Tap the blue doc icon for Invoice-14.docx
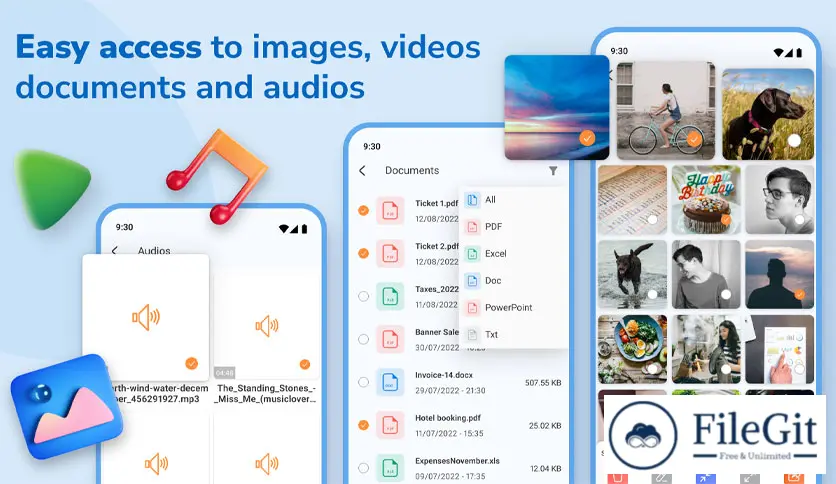This screenshot has height=484, width=836. pos(390,382)
